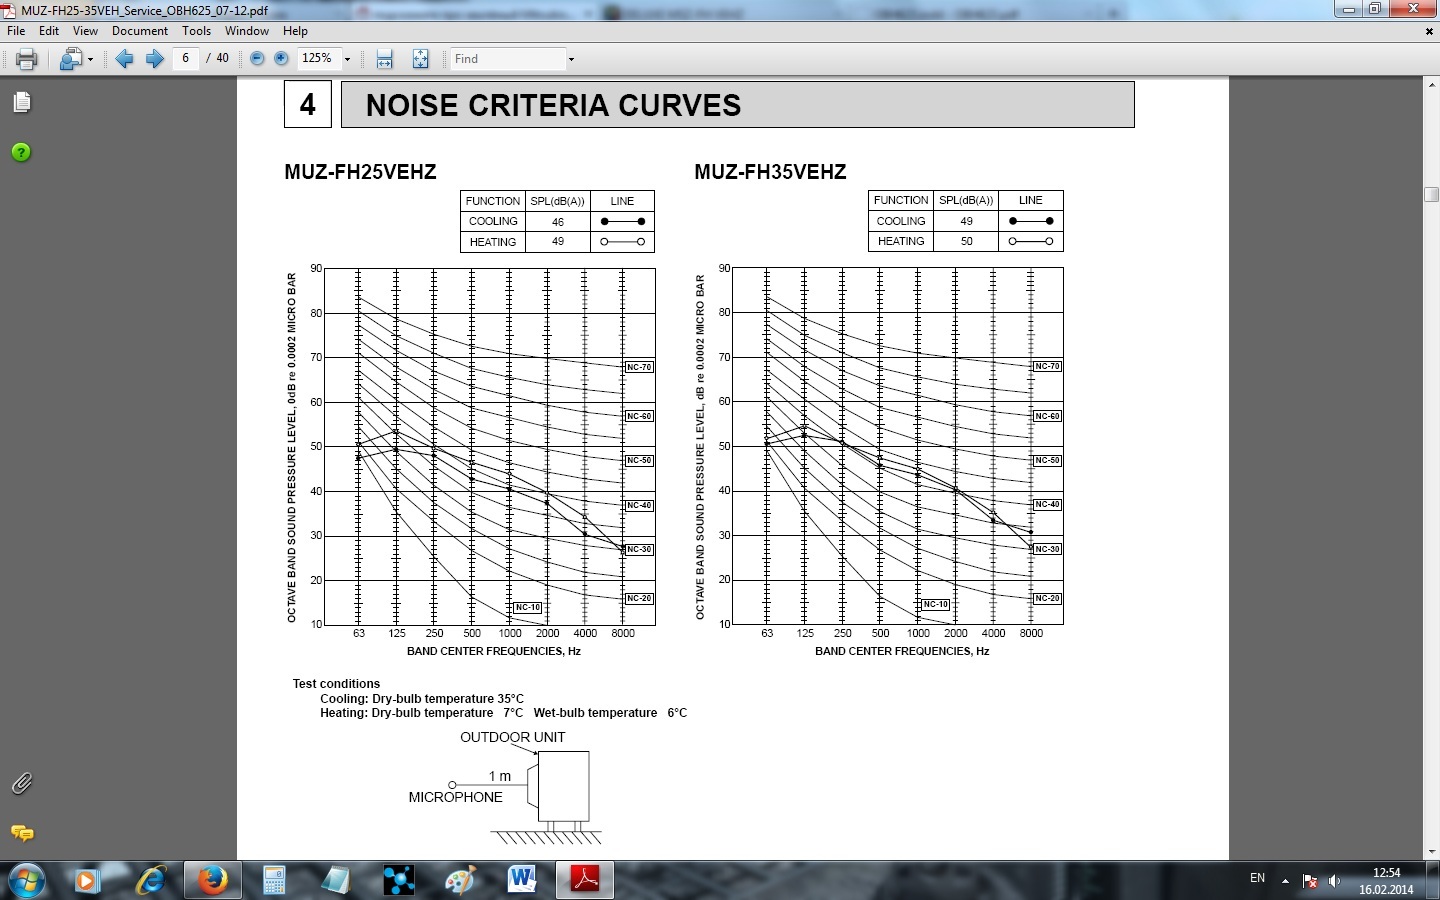Click the zoom out minus button
Screen dimensions: 1440x900
(257, 59)
